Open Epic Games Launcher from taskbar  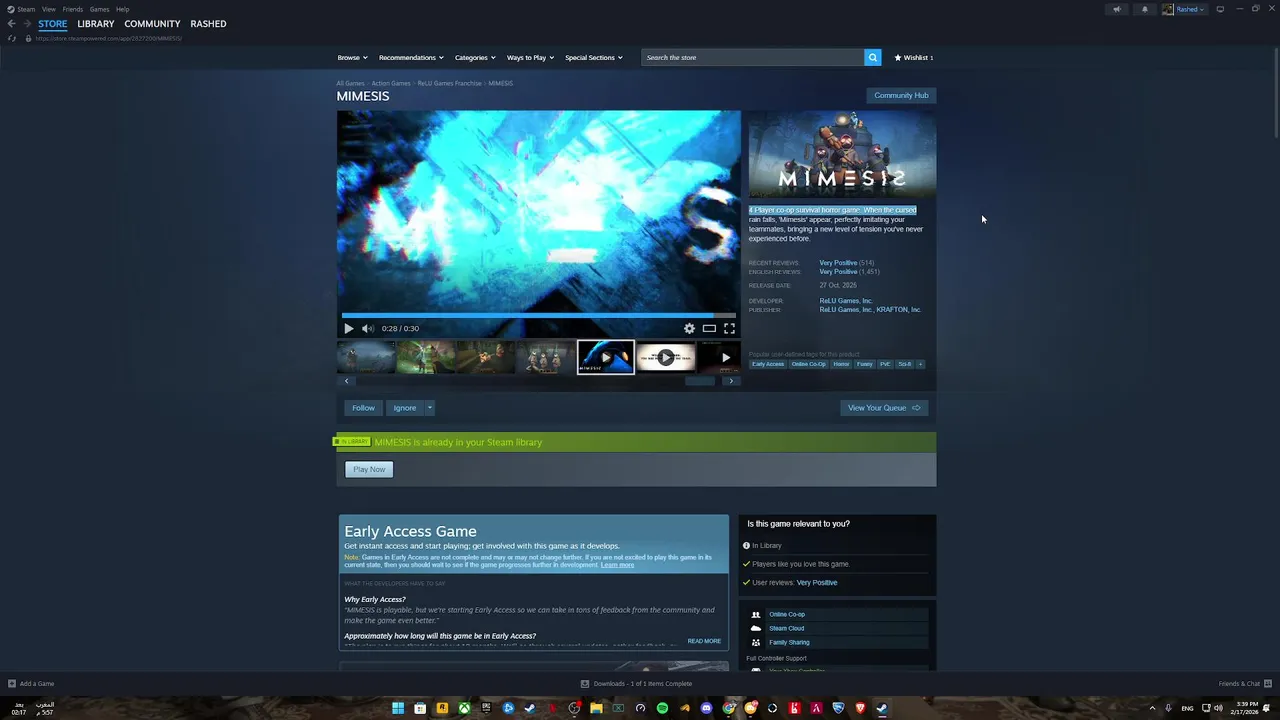[x=486, y=708]
